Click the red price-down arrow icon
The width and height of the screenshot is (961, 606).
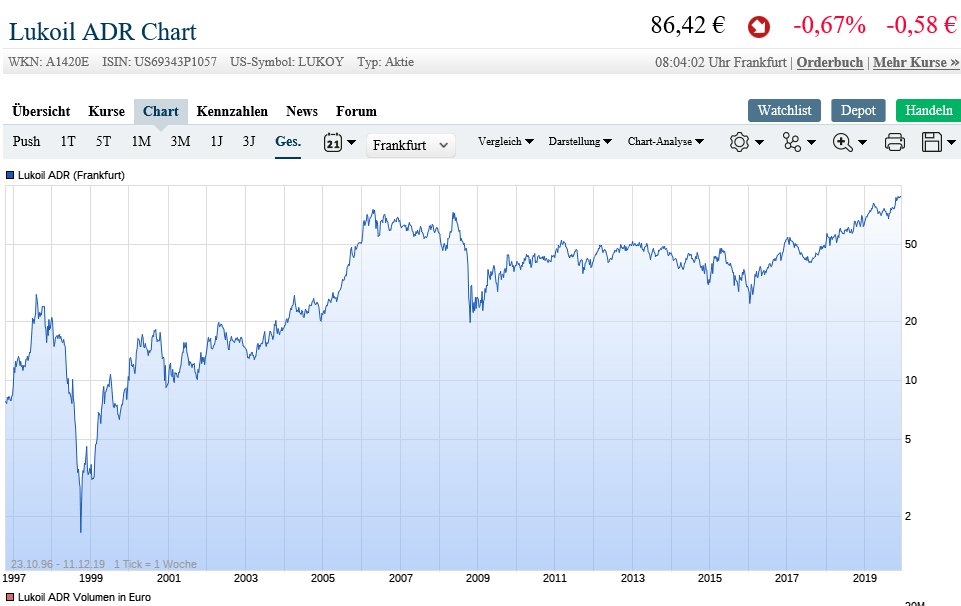(758, 27)
